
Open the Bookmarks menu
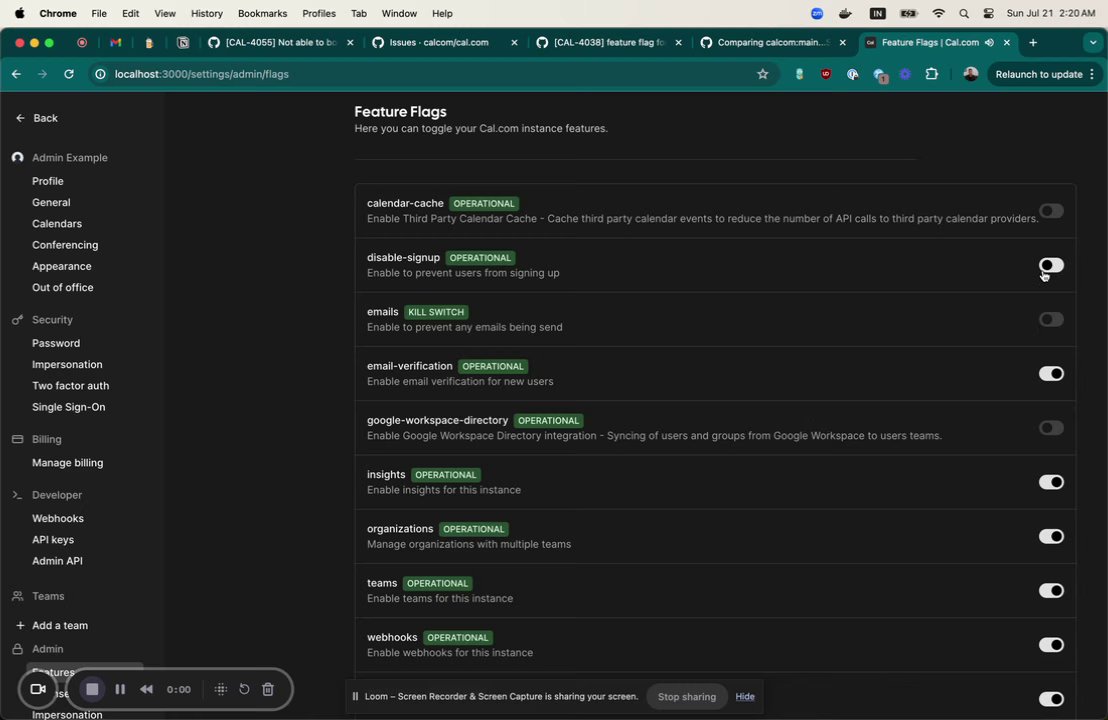coord(262,13)
